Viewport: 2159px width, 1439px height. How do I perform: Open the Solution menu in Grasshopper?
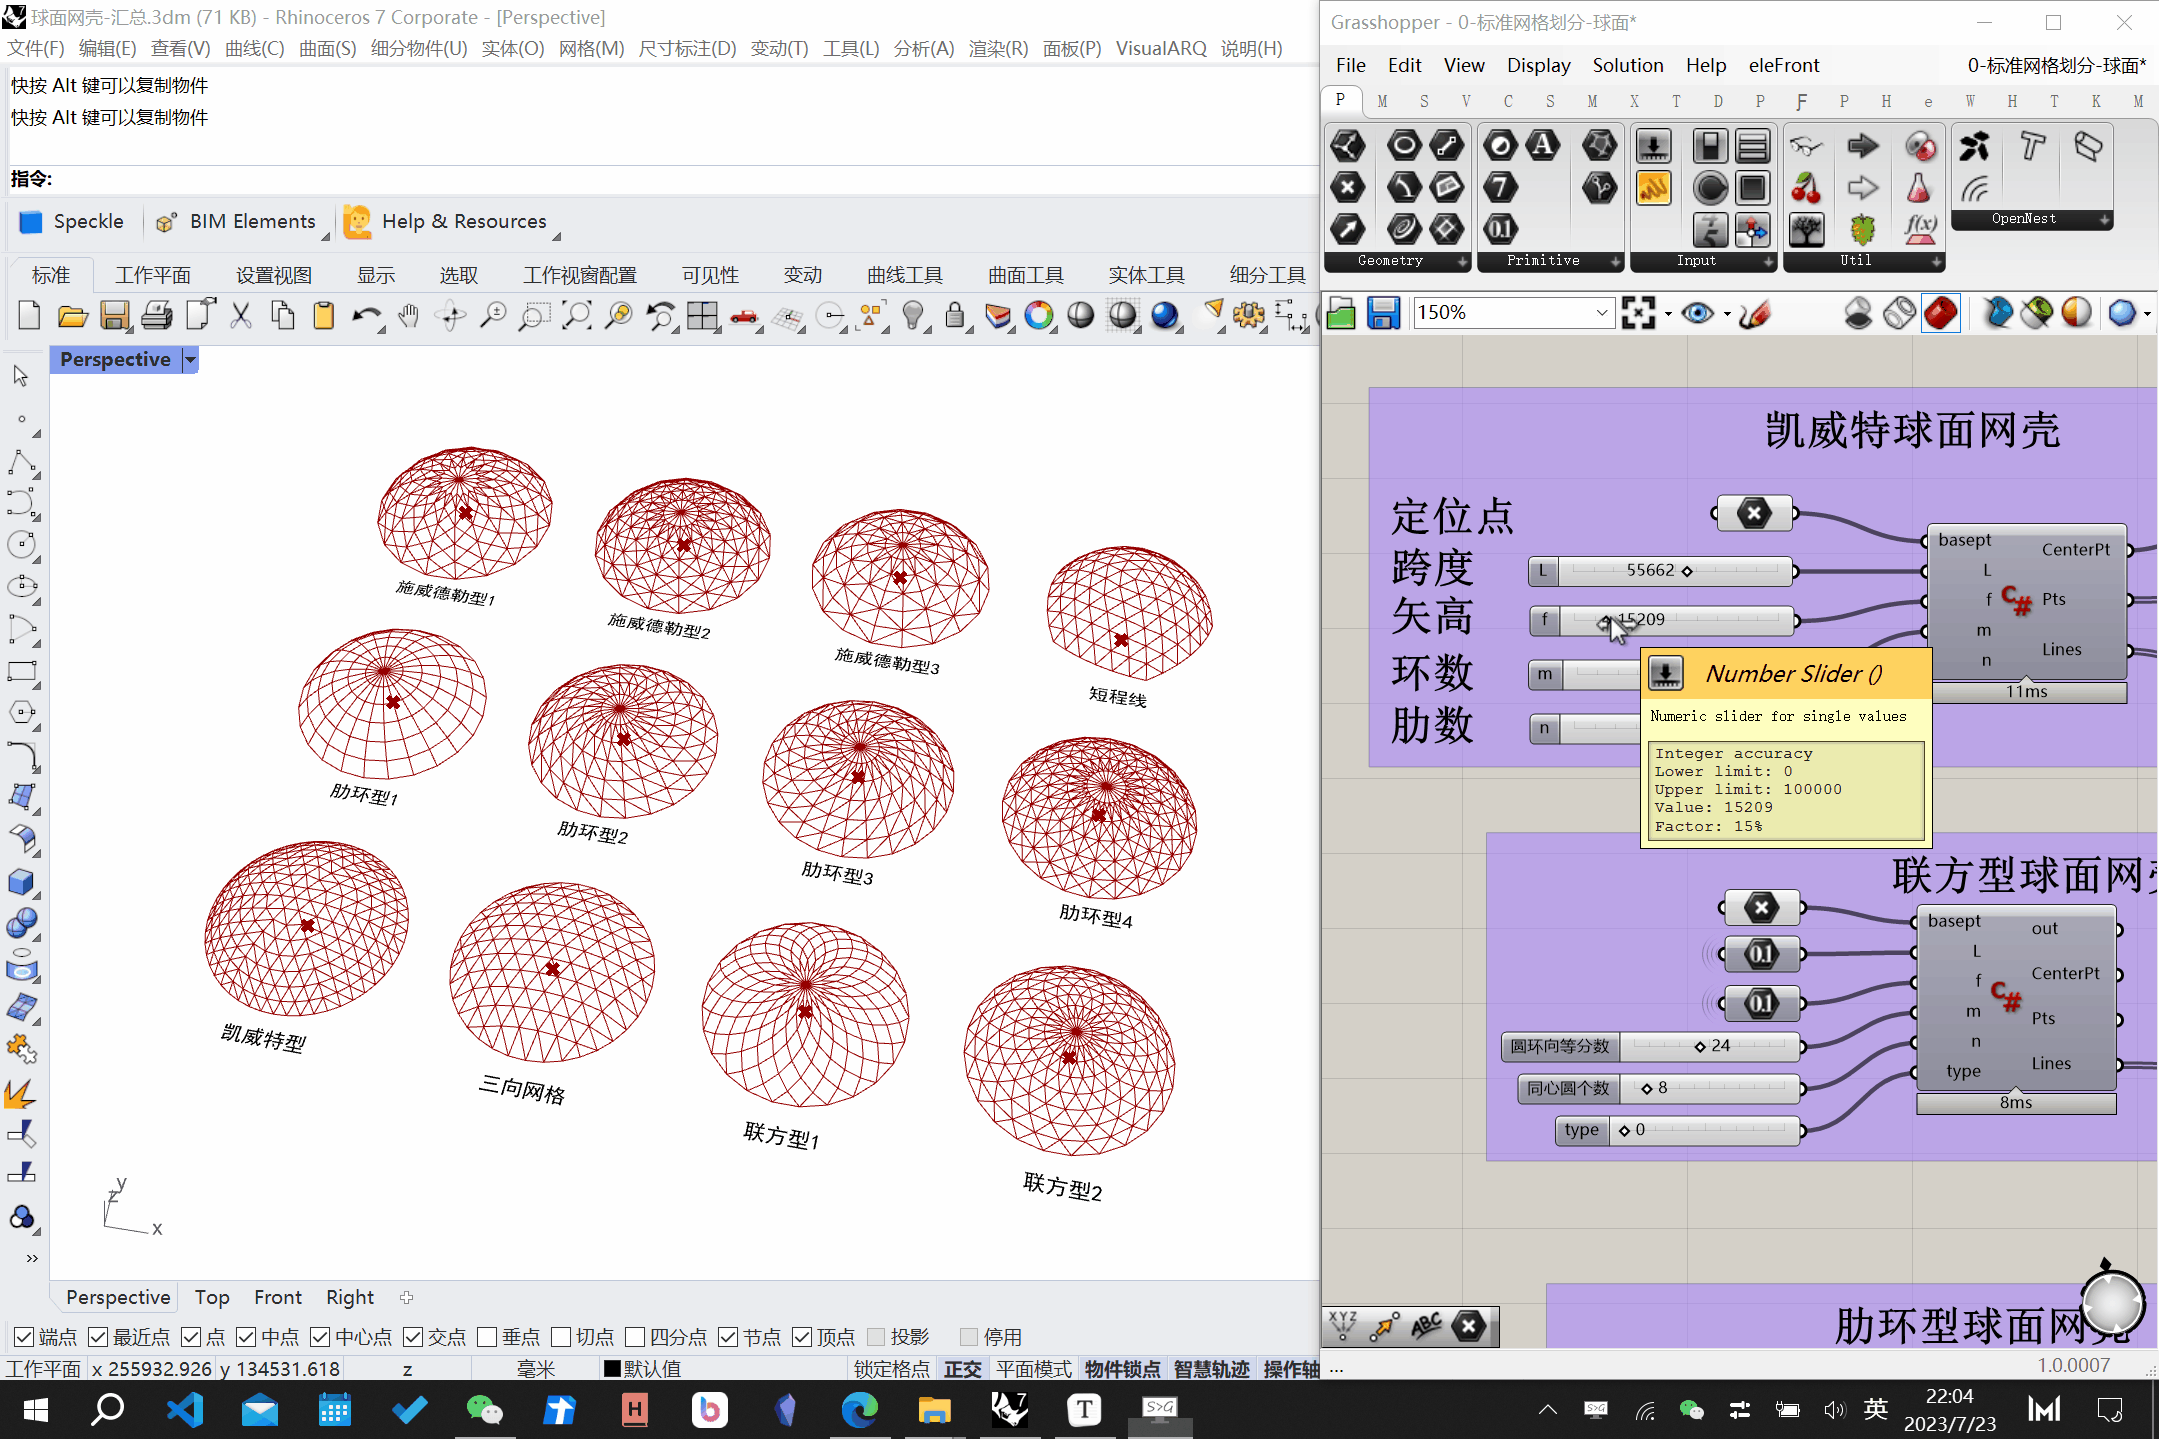tap(1627, 65)
